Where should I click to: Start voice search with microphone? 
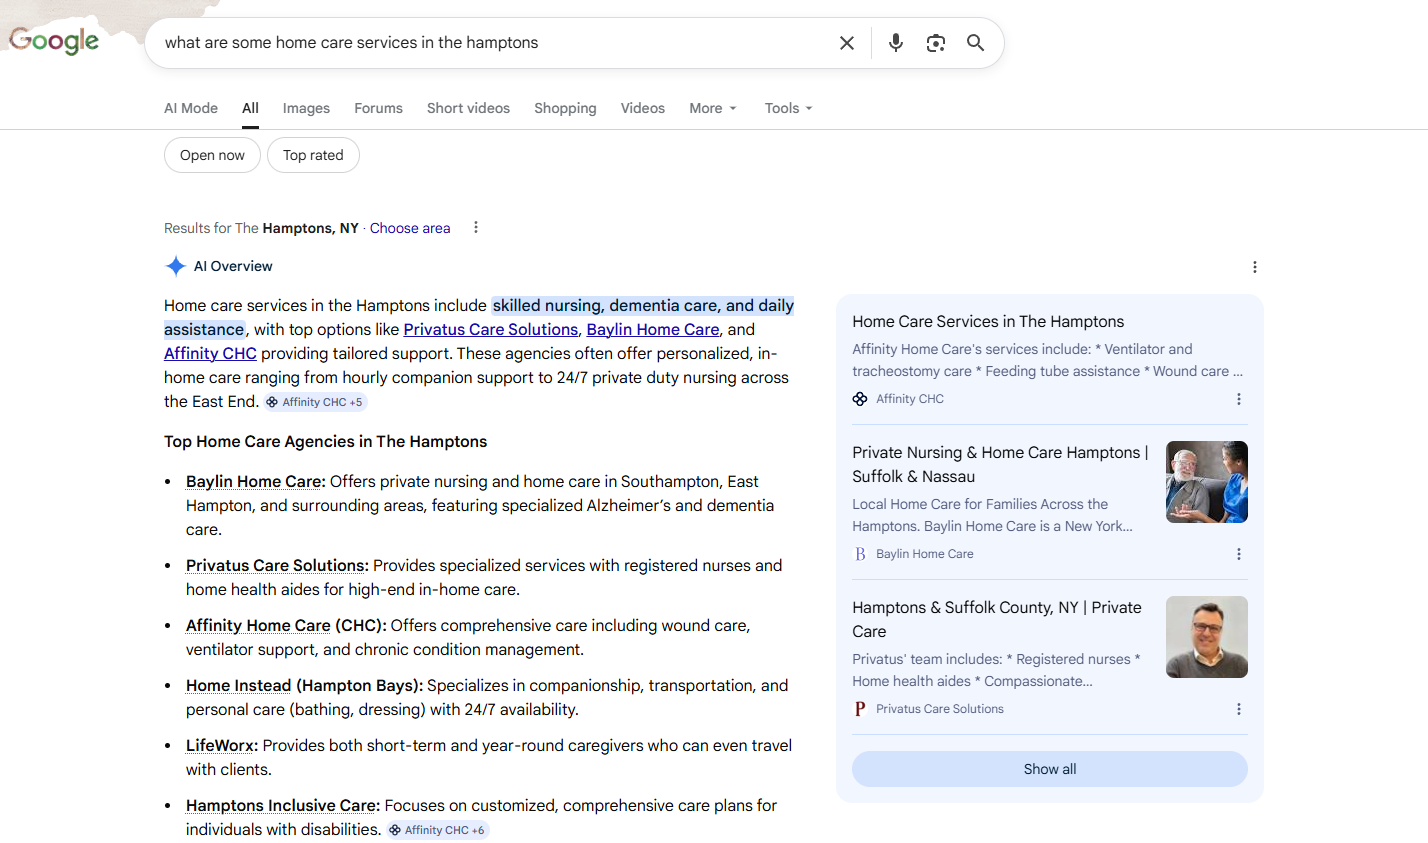[895, 43]
